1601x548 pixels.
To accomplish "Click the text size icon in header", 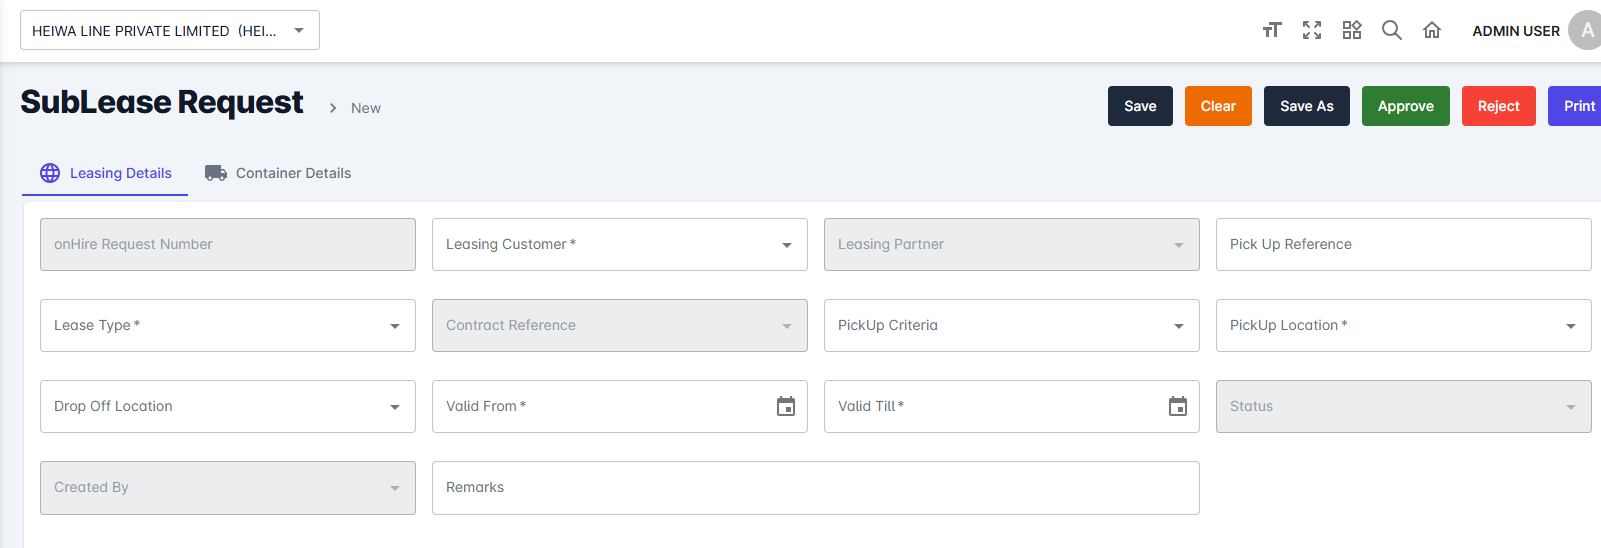I will [1271, 30].
